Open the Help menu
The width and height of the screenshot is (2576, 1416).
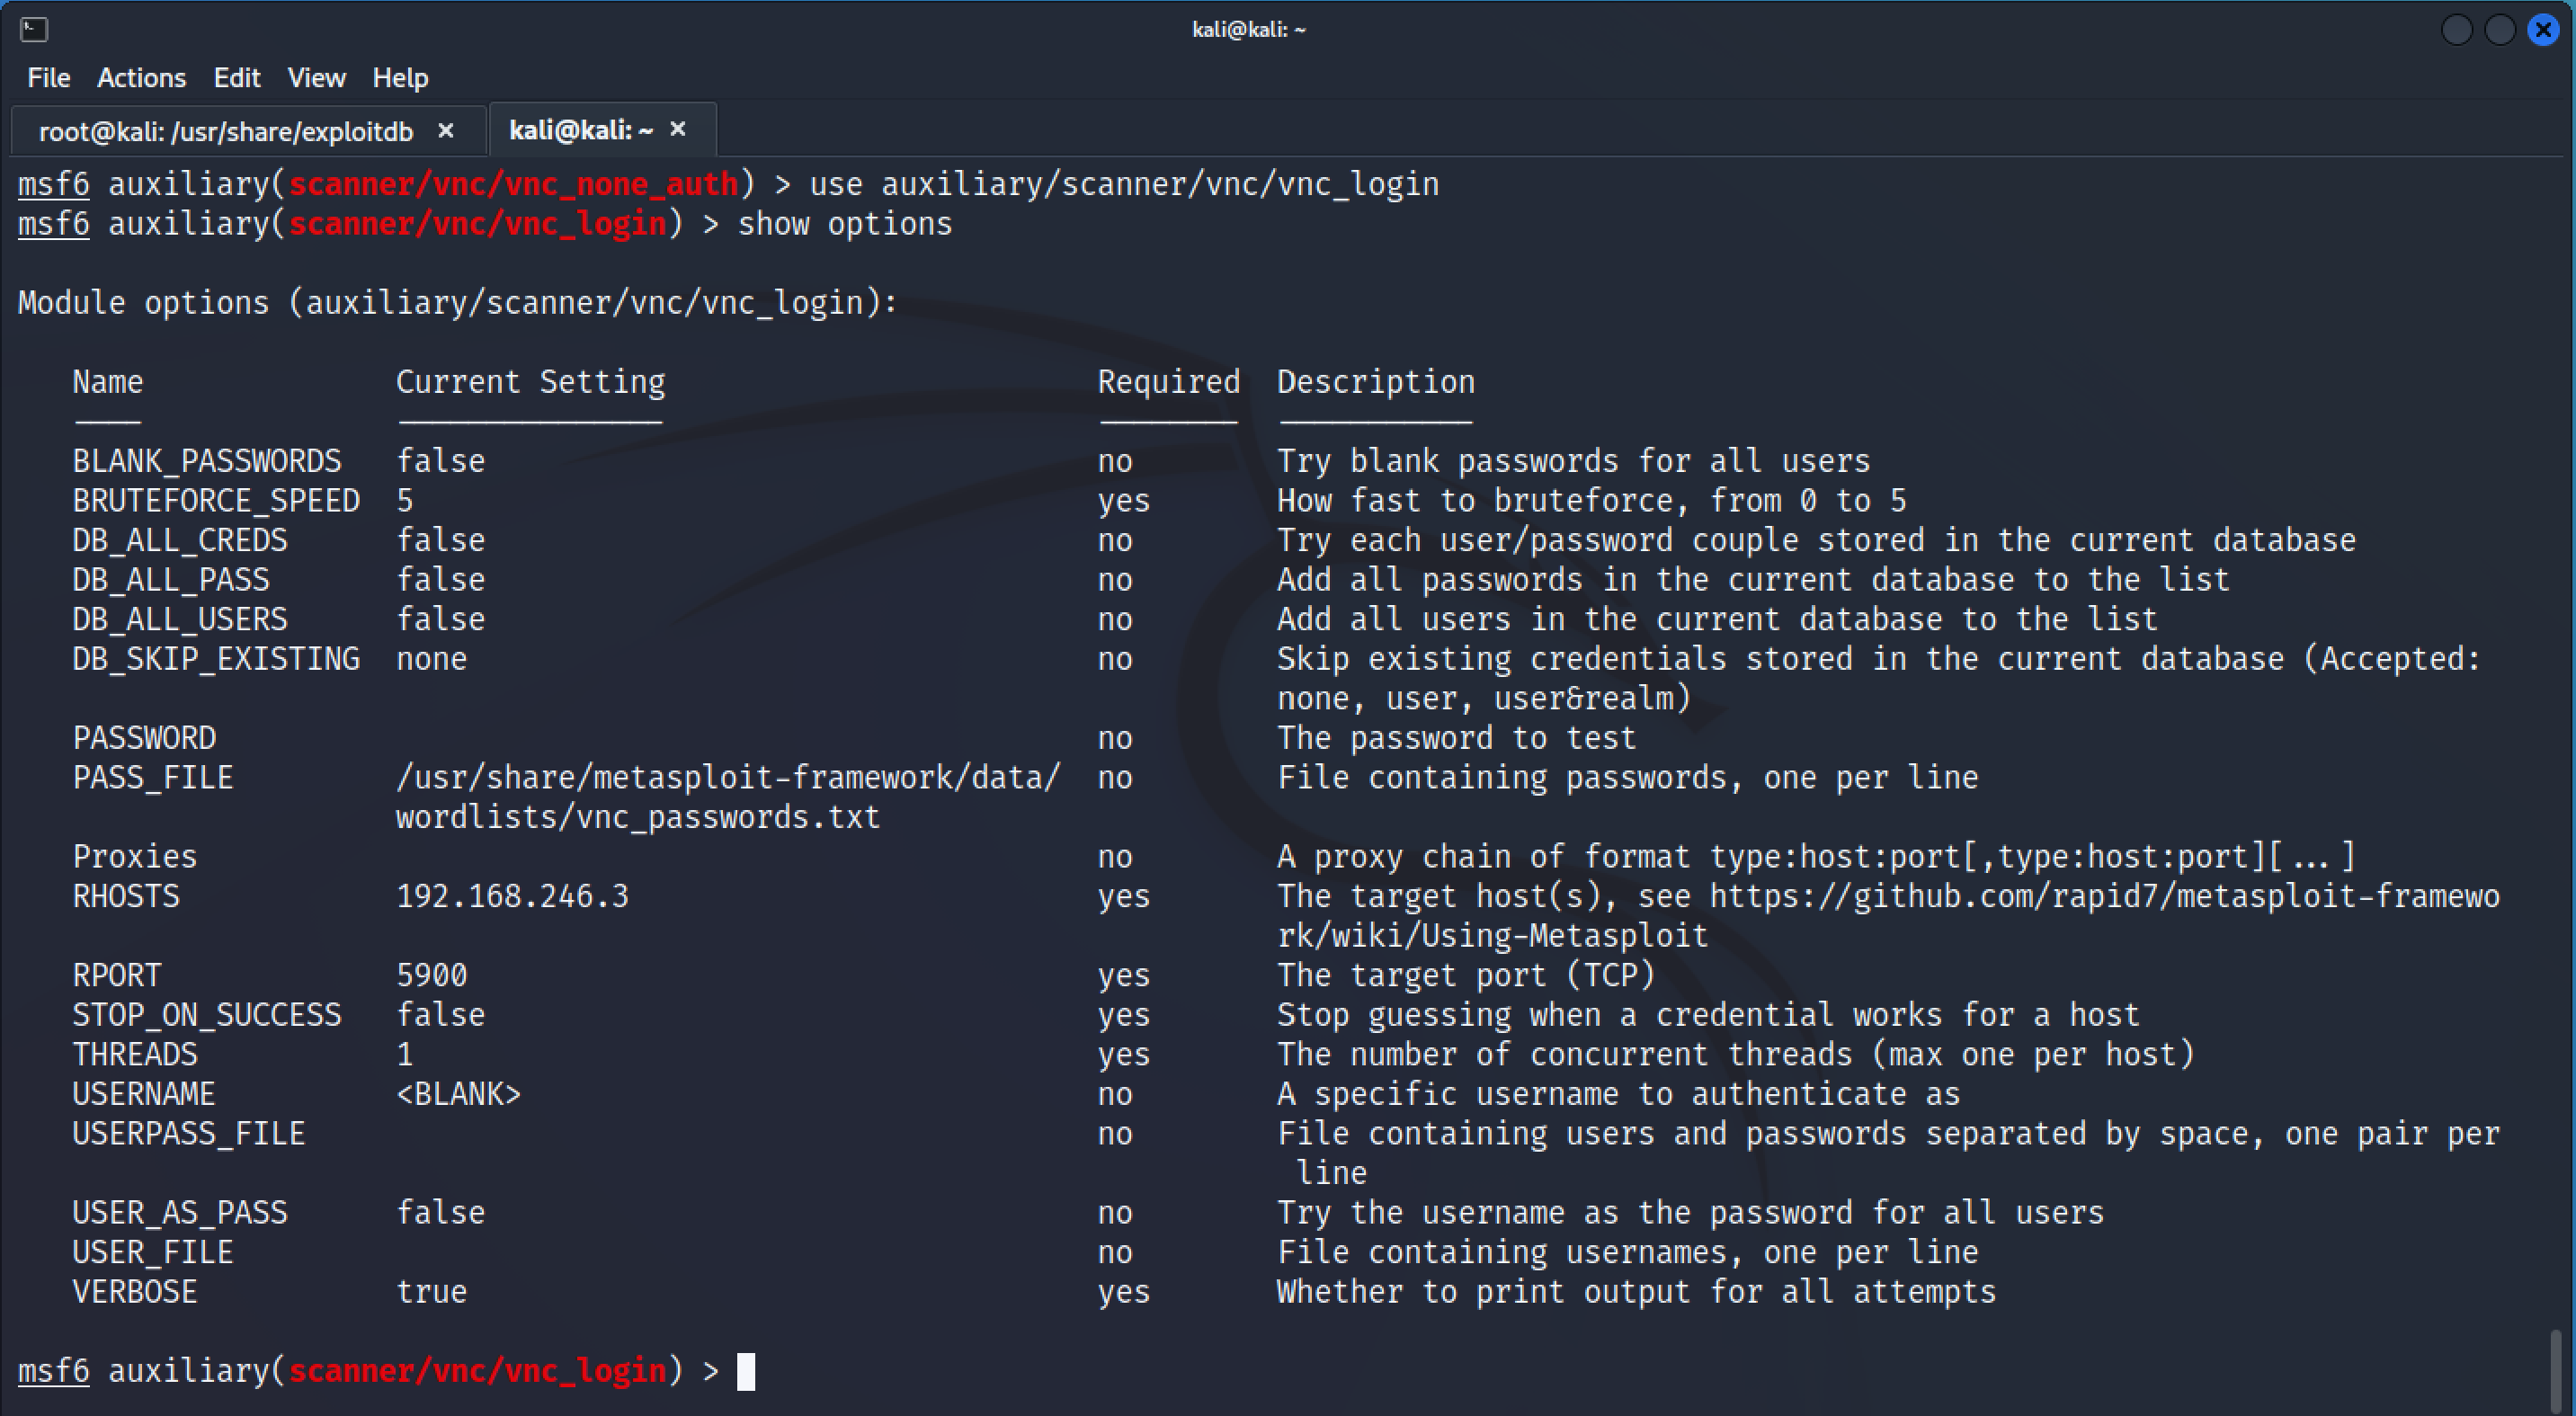tap(400, 78)
